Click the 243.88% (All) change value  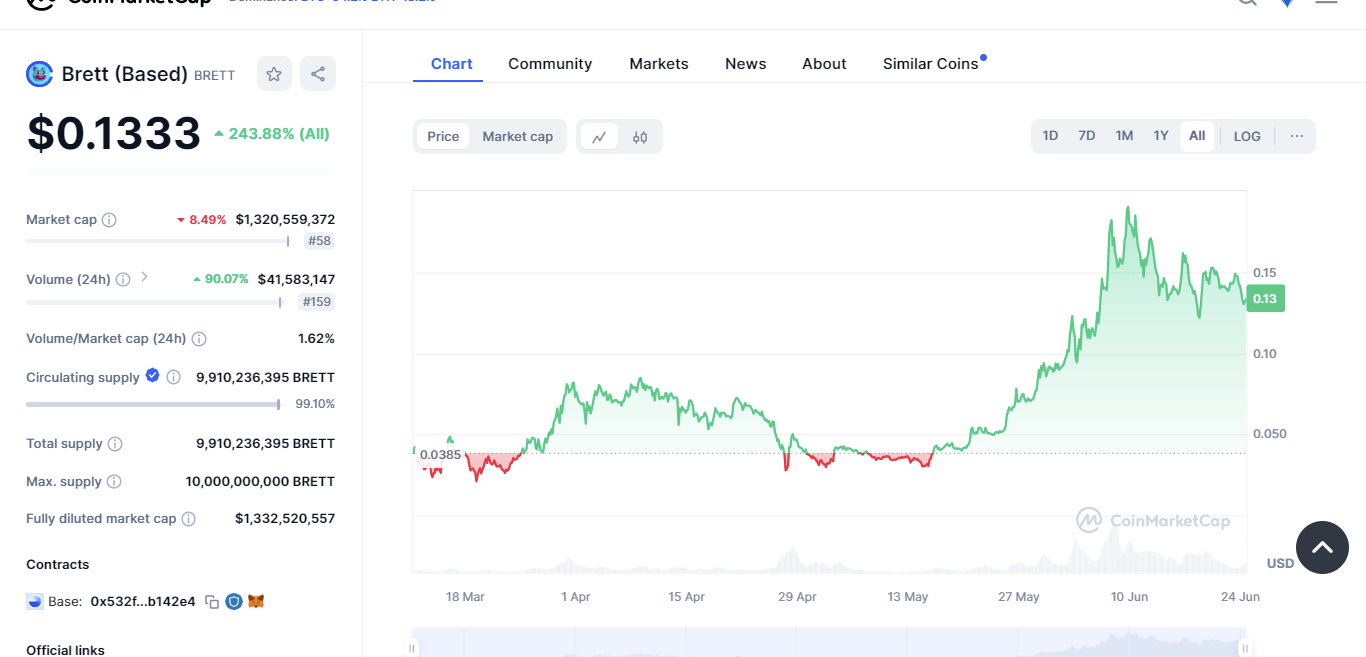point(272,134)
